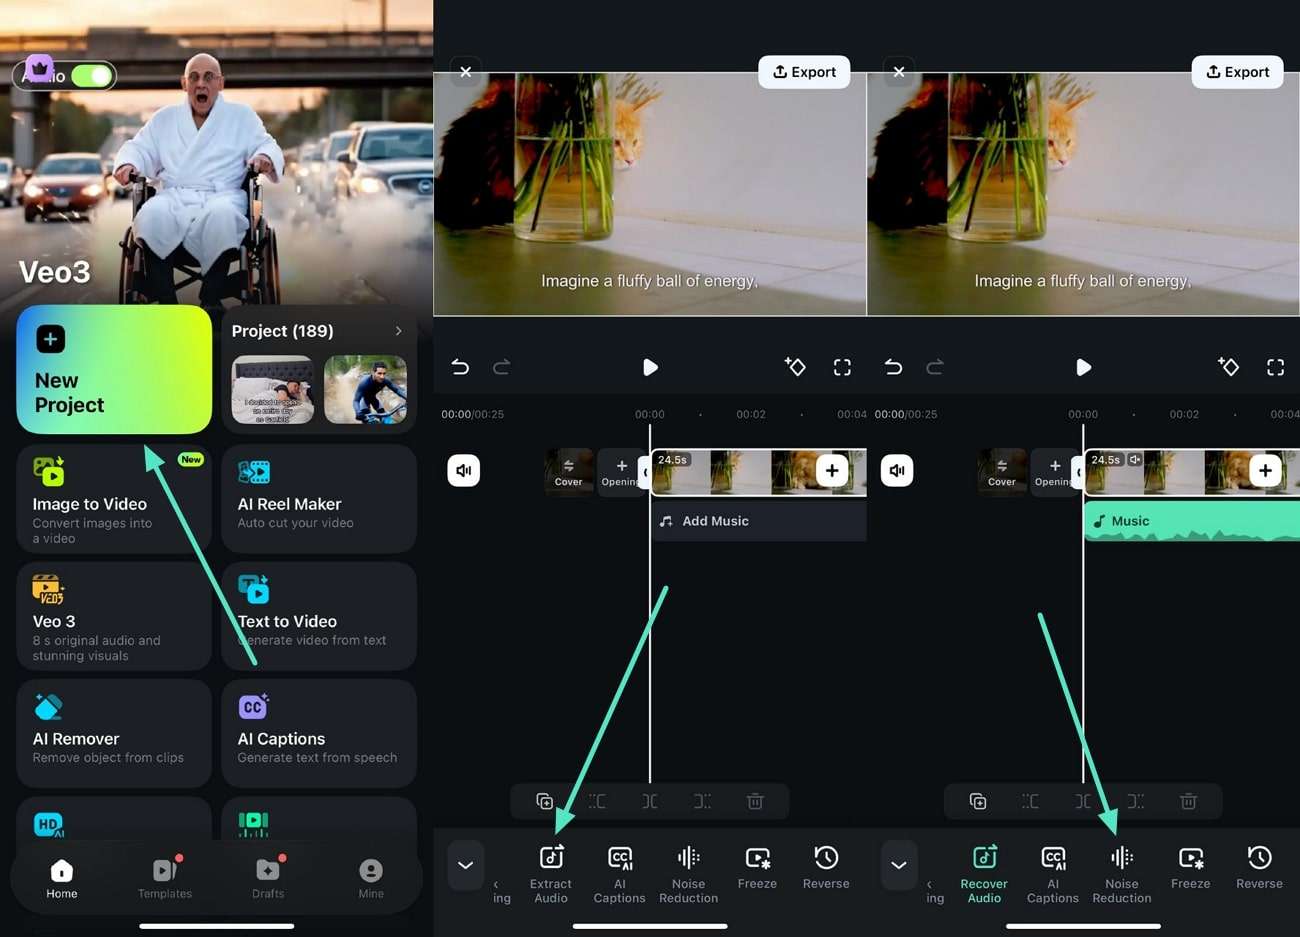Screen dimensions: 1300x937
Task: Split the clip in the middle editor
Action: point(650,801)
